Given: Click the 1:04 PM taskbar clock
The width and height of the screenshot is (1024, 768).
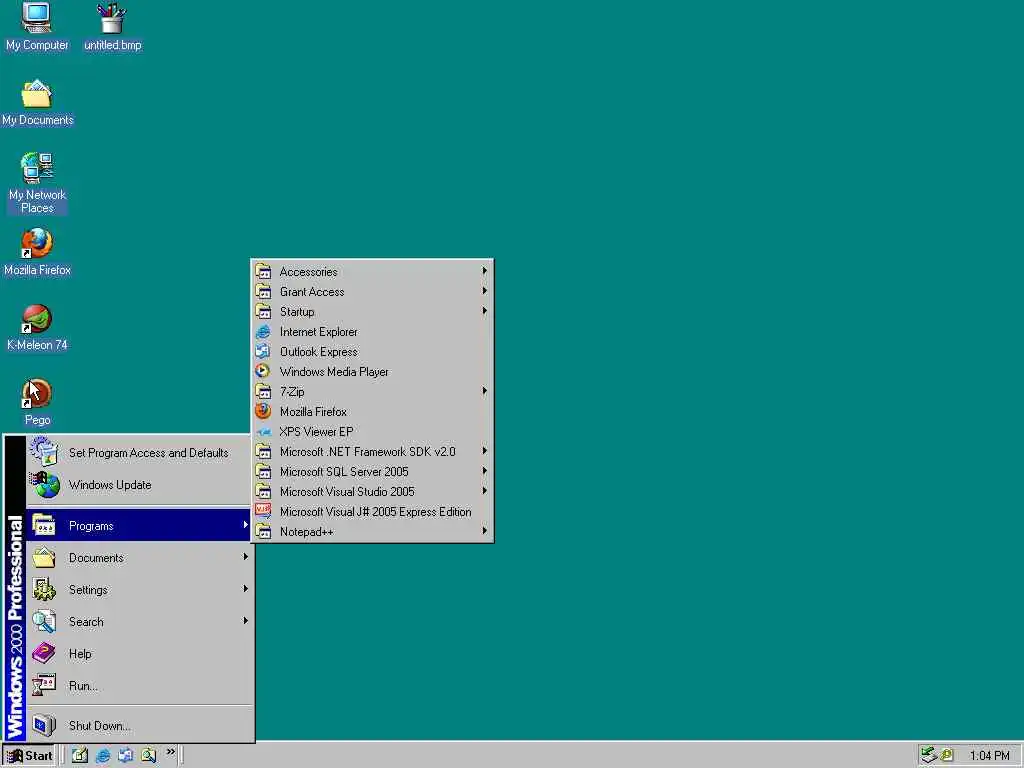Looking at the screenshot, I should 989,756.
